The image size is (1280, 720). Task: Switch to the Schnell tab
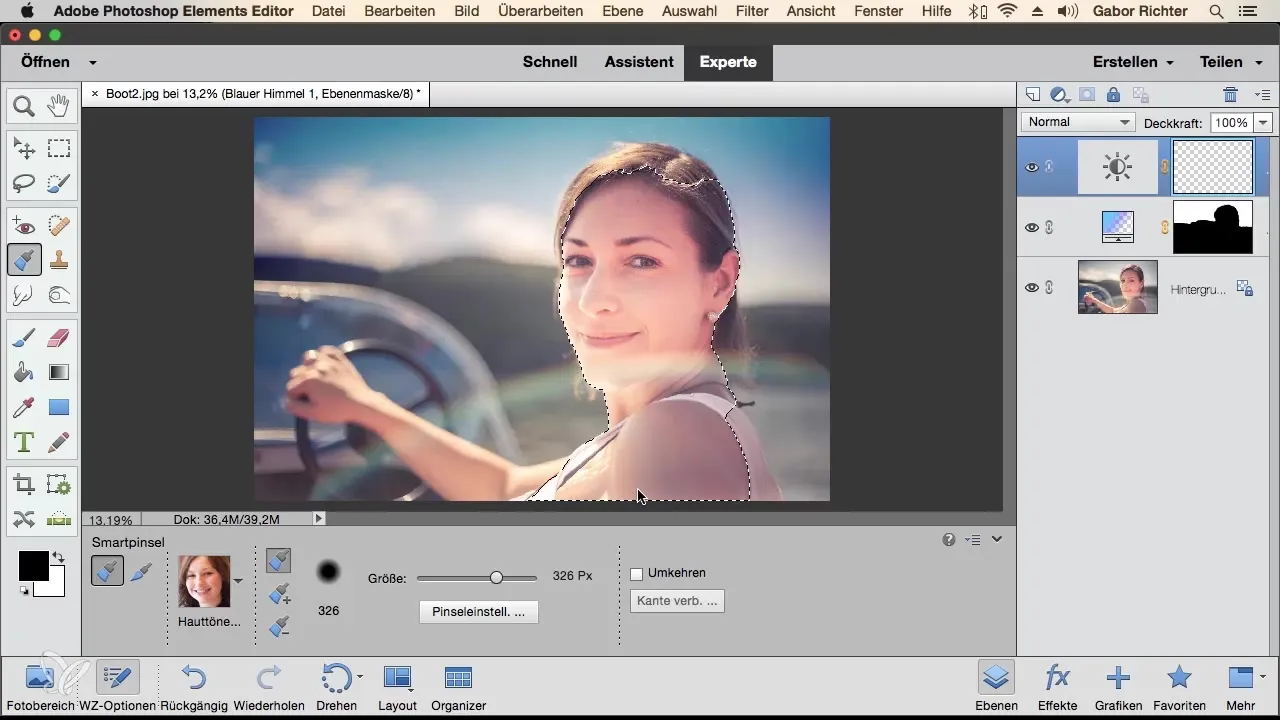550,62
